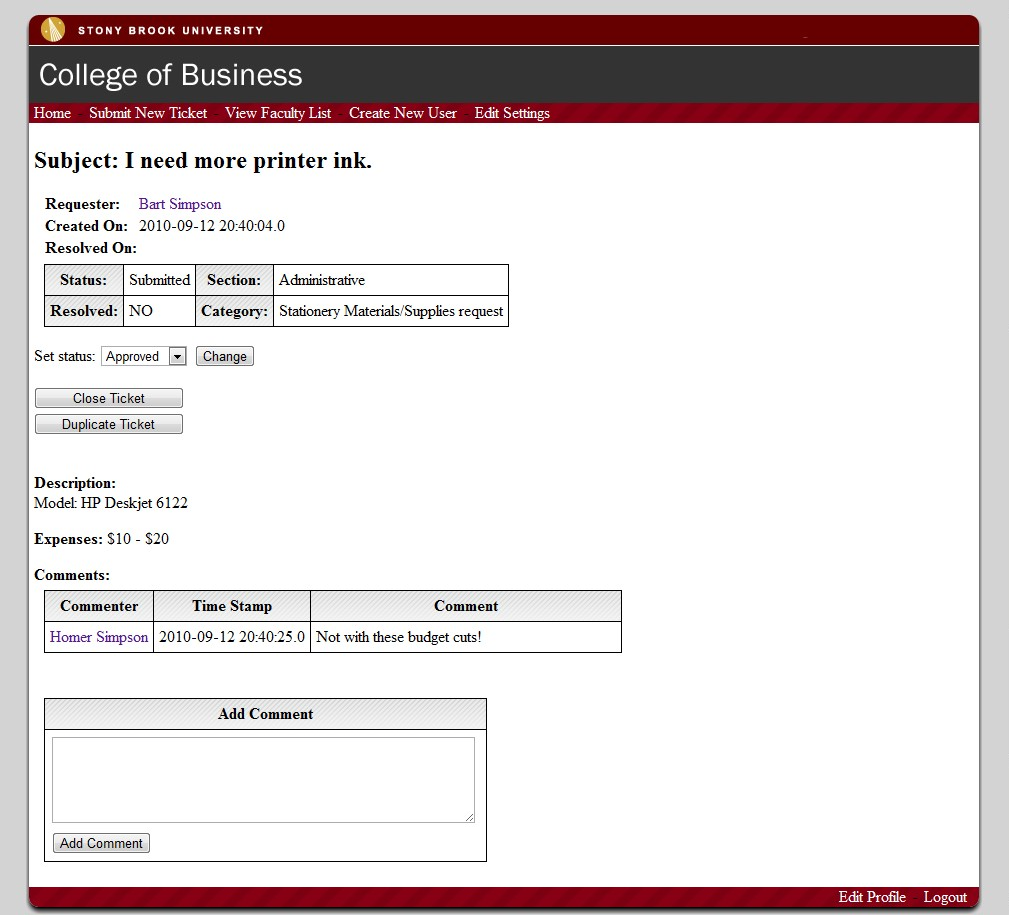
Task: Open commenter Homer Simpson's link
Action: [x=99, y=637]
